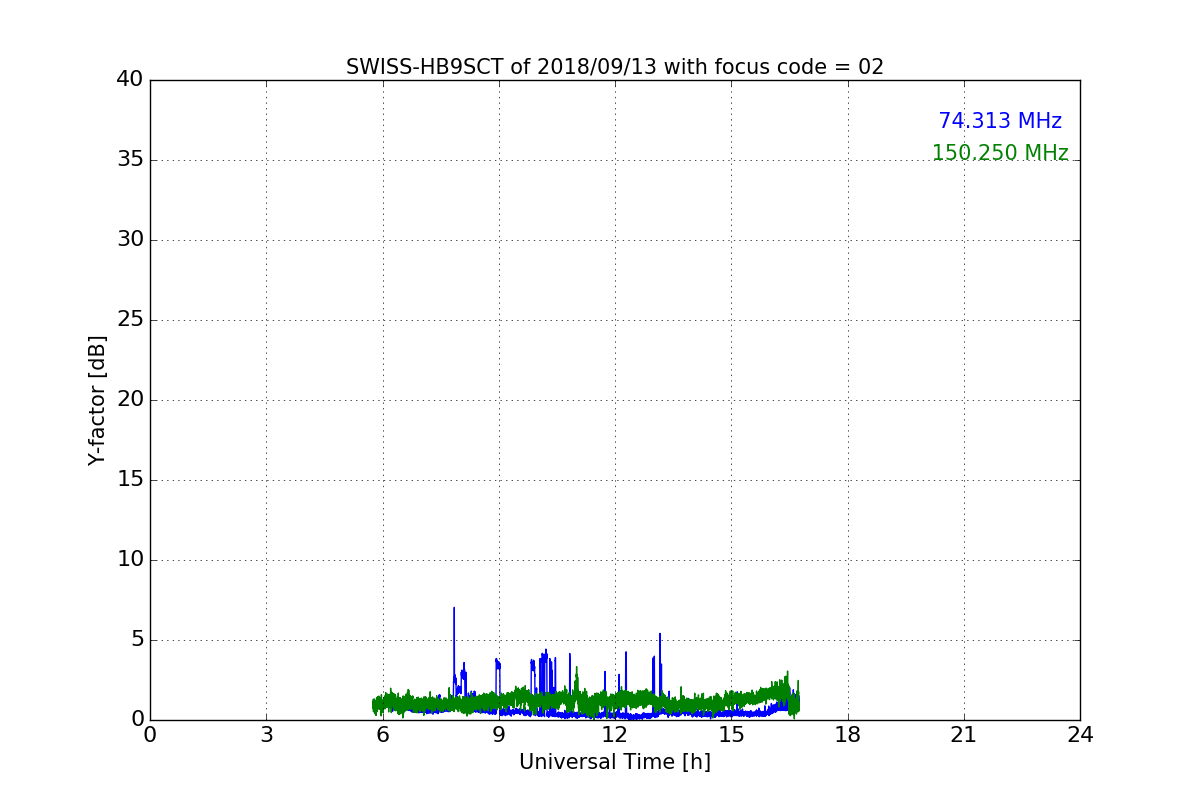1200x800 pixels.
Task: Click x-axis tick label 3
Action: pos(266,735)
